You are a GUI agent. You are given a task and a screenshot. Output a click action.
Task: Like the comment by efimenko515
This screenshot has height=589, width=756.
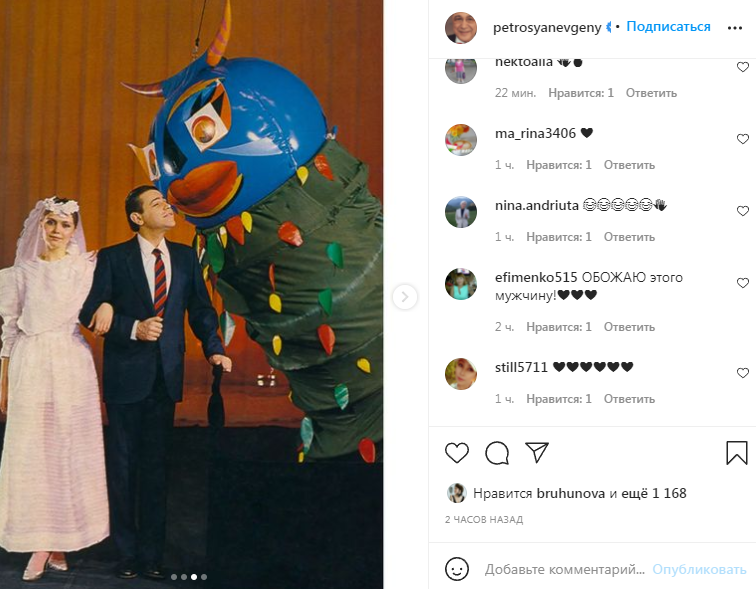pyautogui.click(x=743, y=284)
